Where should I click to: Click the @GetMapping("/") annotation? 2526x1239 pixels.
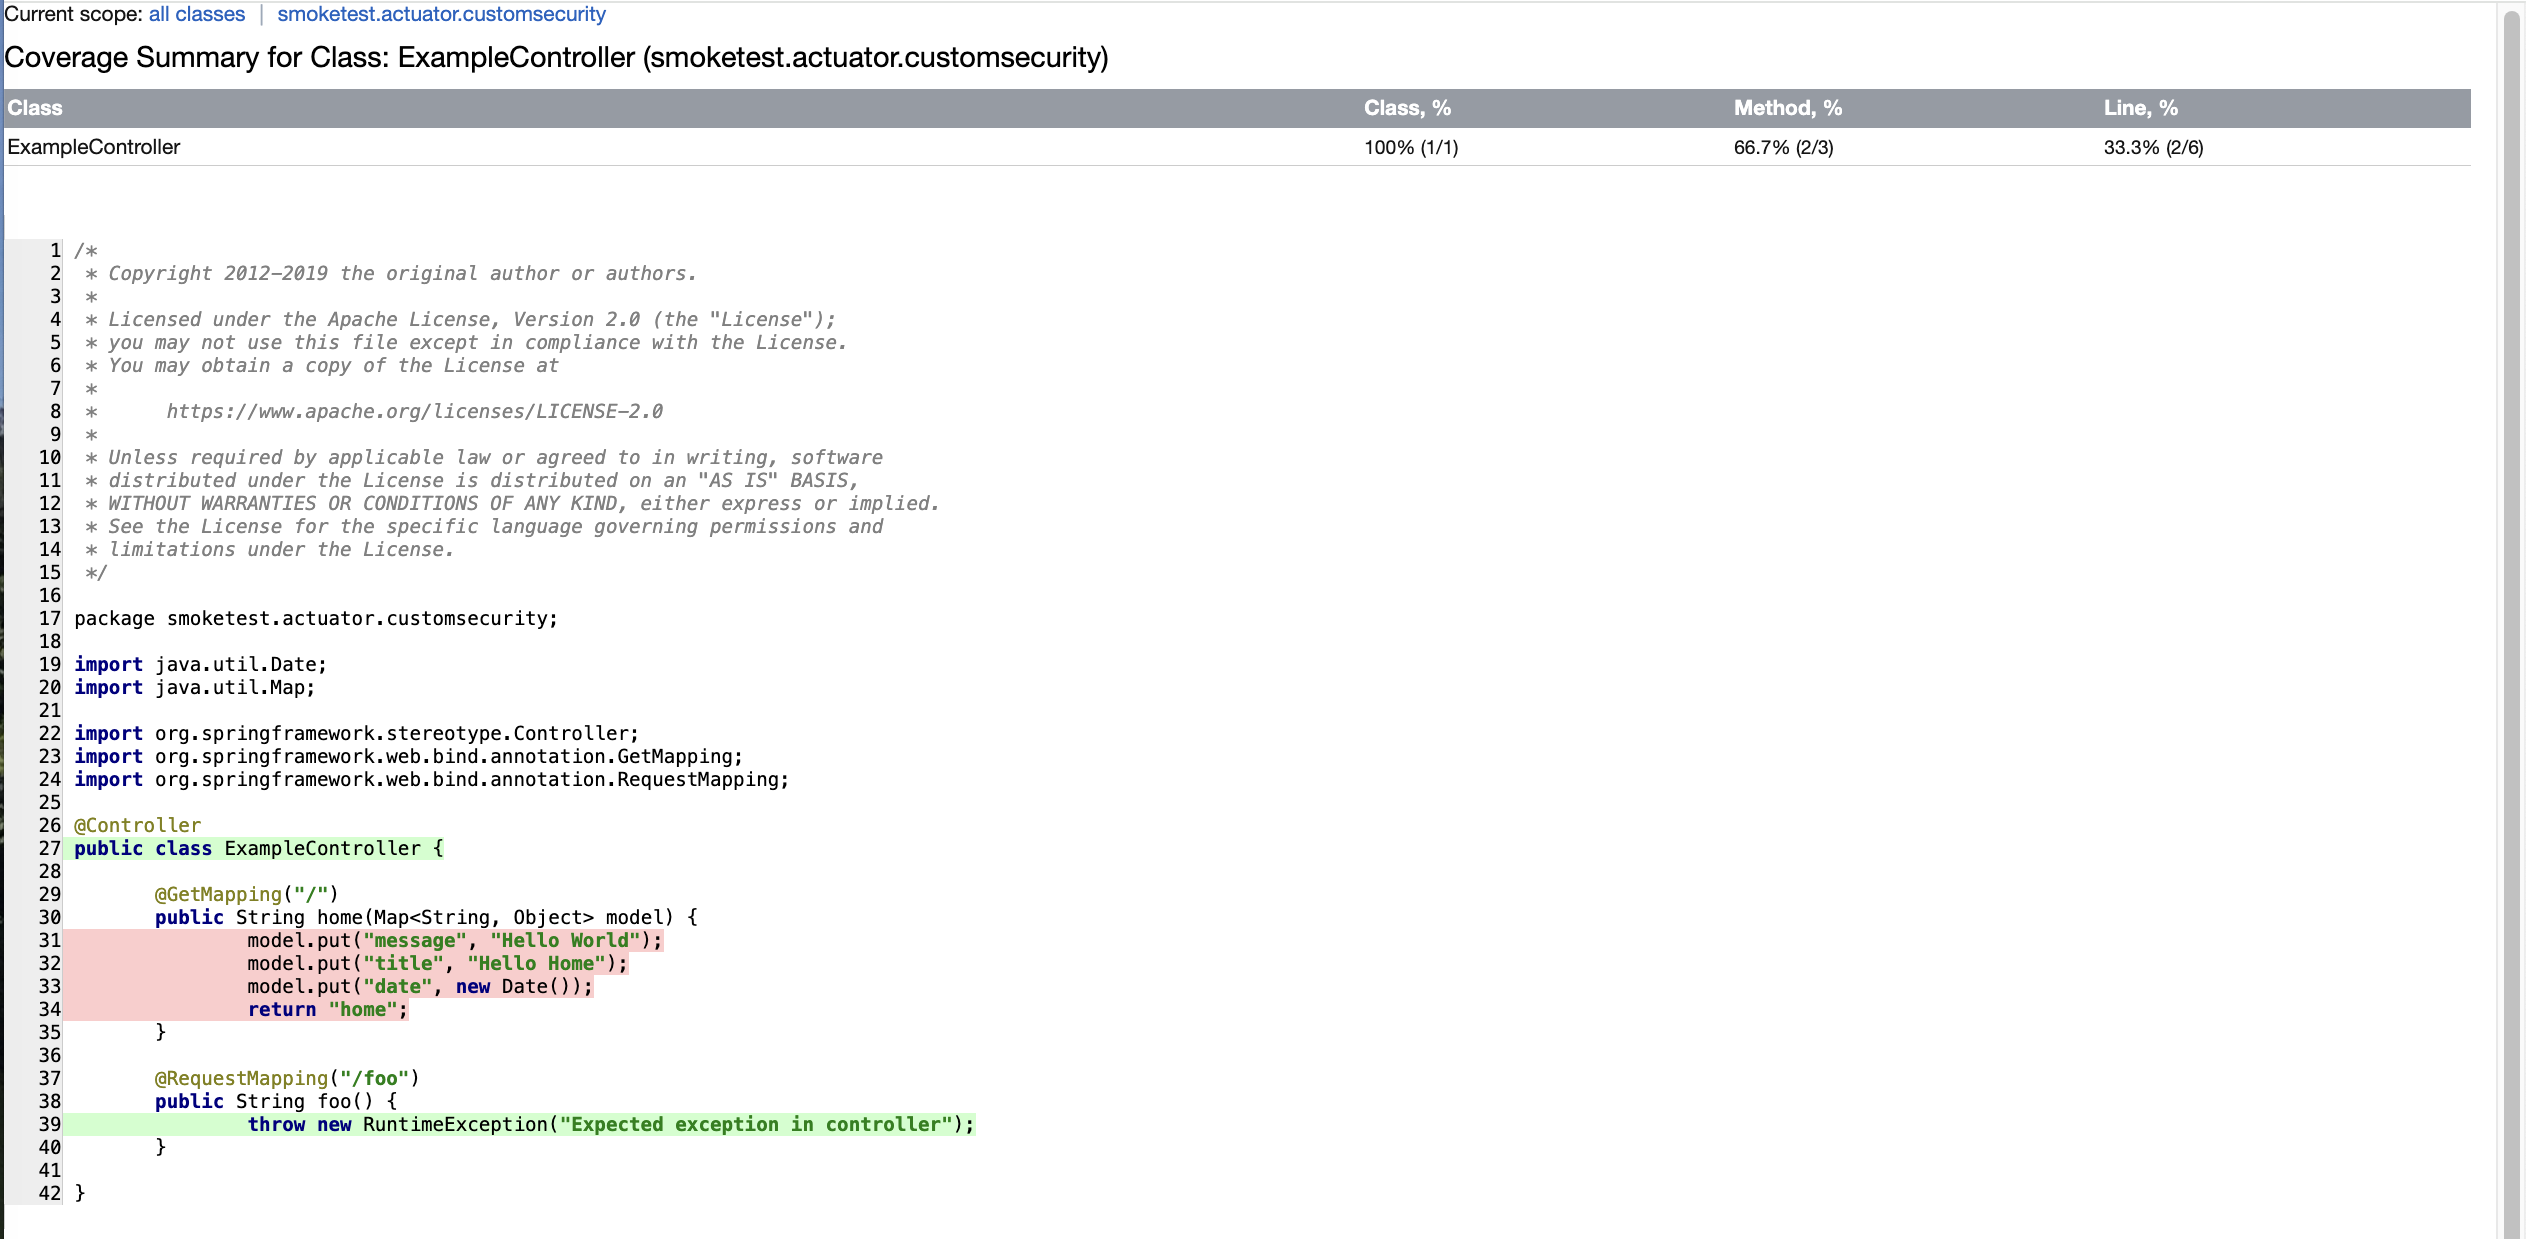(x=246, y=894)
